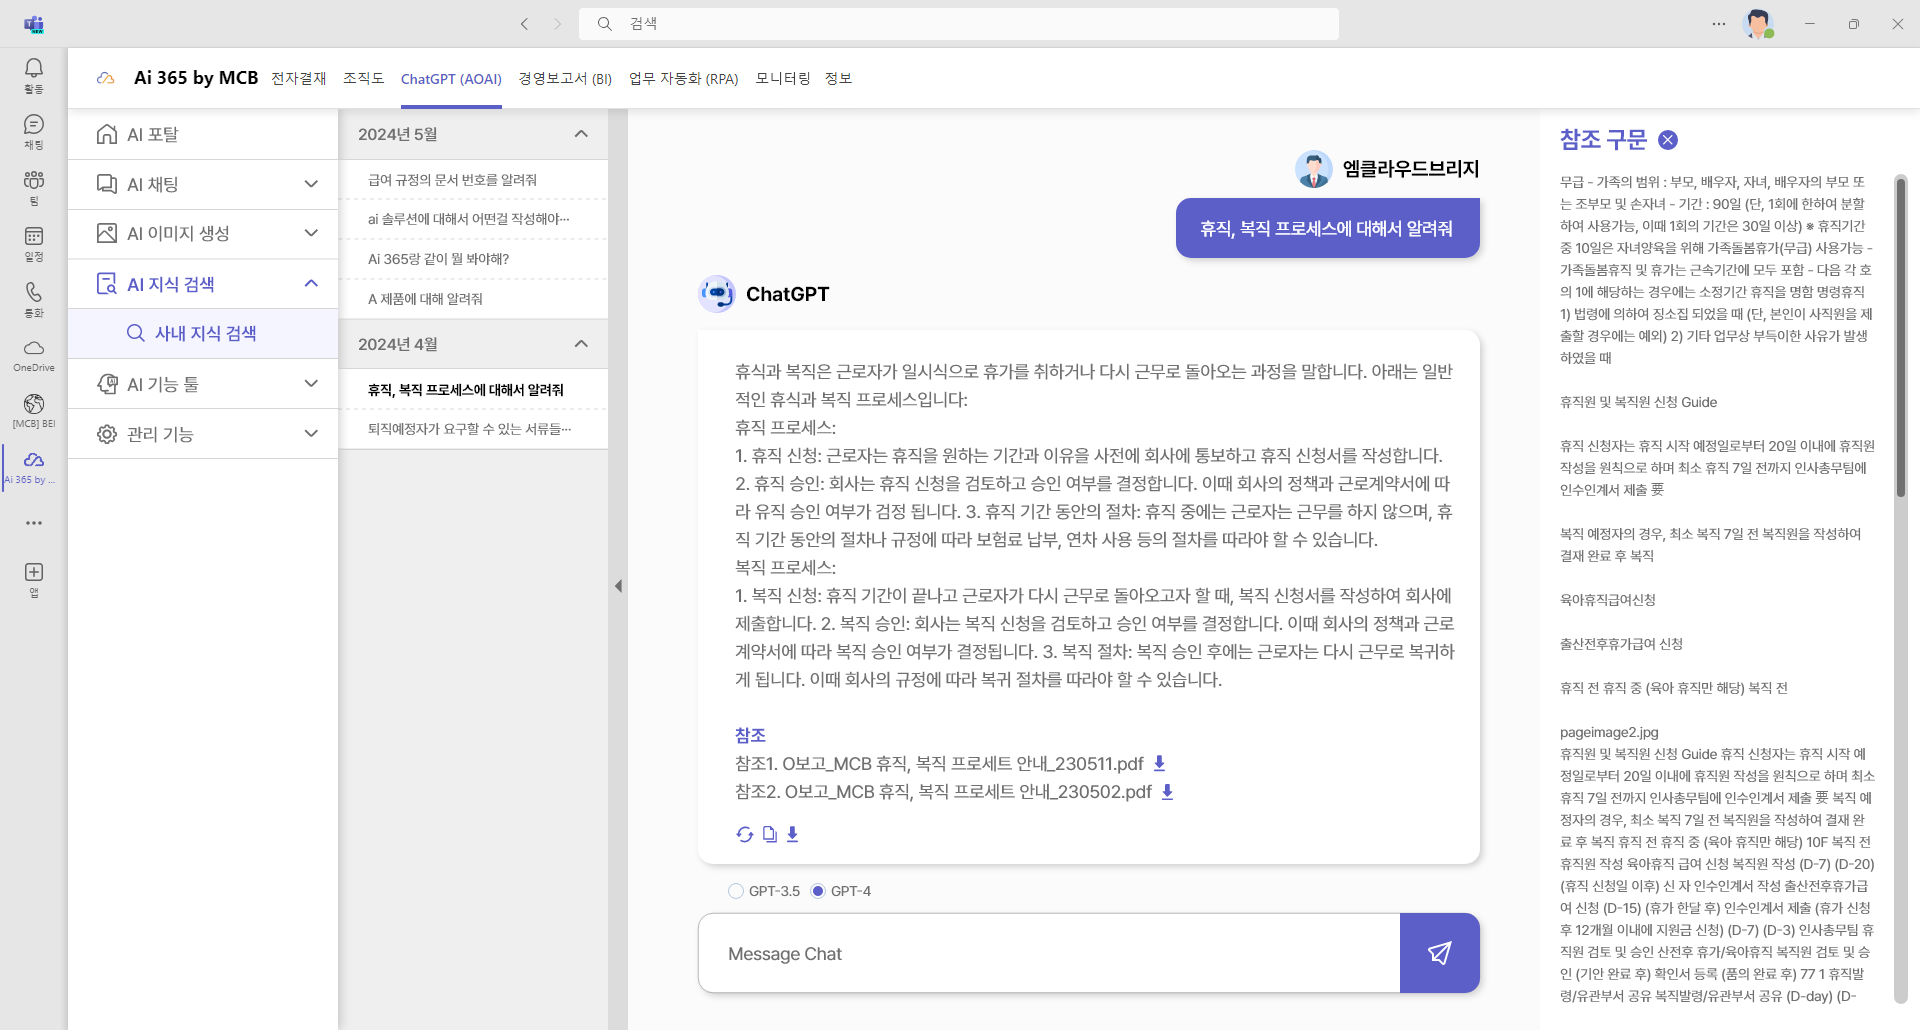This screenshot has width=1920, height=1030.
Task: Expand the 관리 기능 section
Action: [310, 433]
